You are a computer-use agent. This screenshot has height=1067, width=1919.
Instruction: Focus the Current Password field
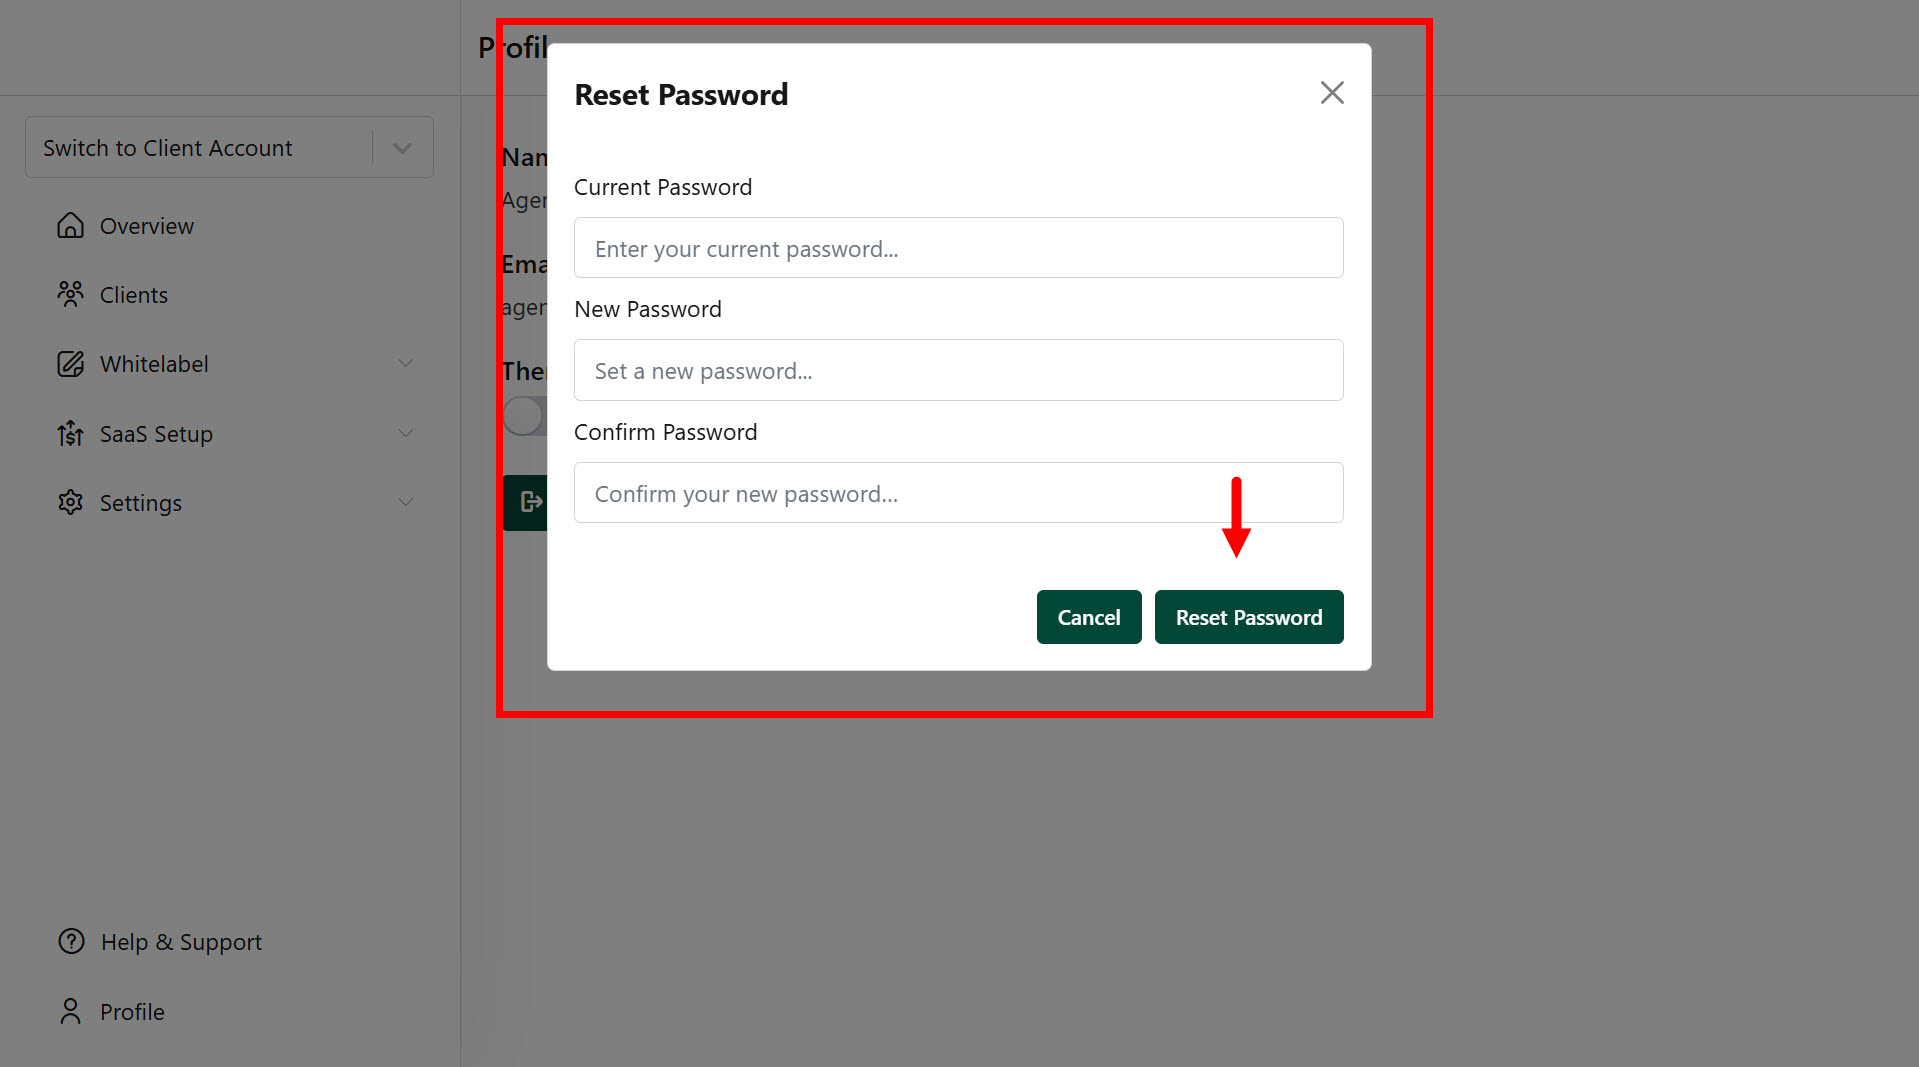[958, 248]
